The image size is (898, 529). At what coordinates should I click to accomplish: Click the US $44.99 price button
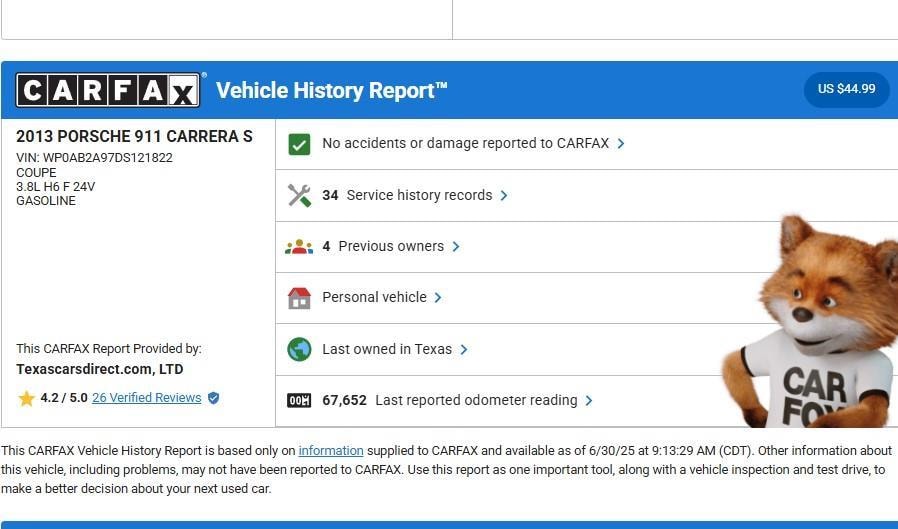click(x=846, y=89)
